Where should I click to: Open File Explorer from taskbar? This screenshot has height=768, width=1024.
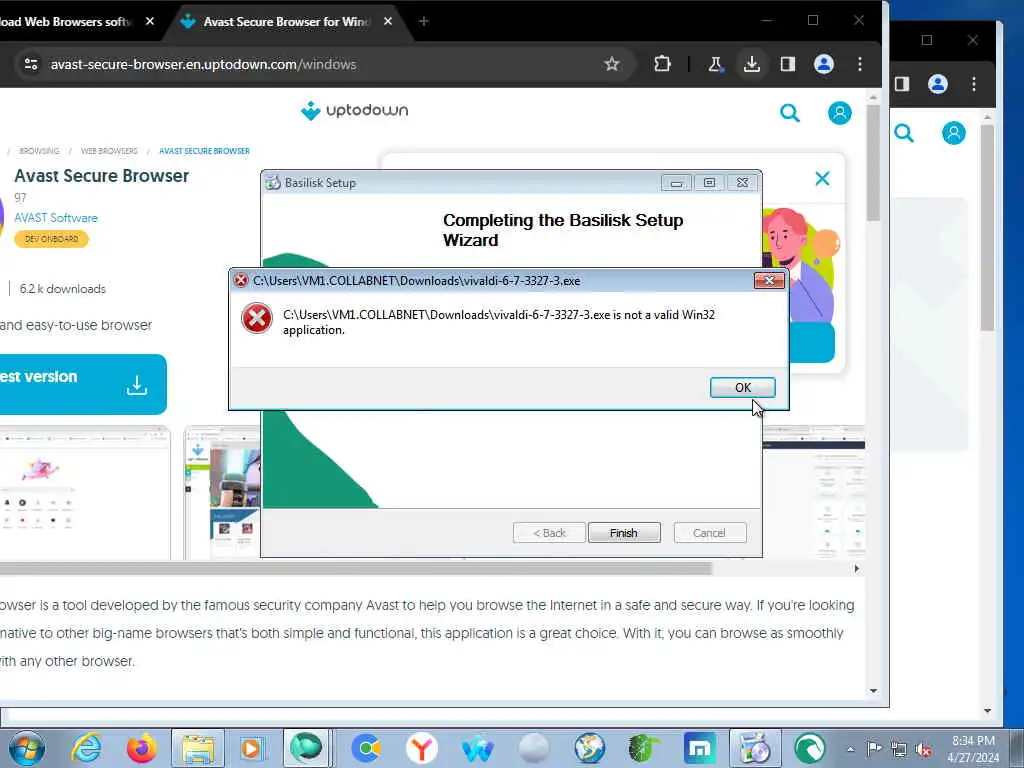[198, 748]
